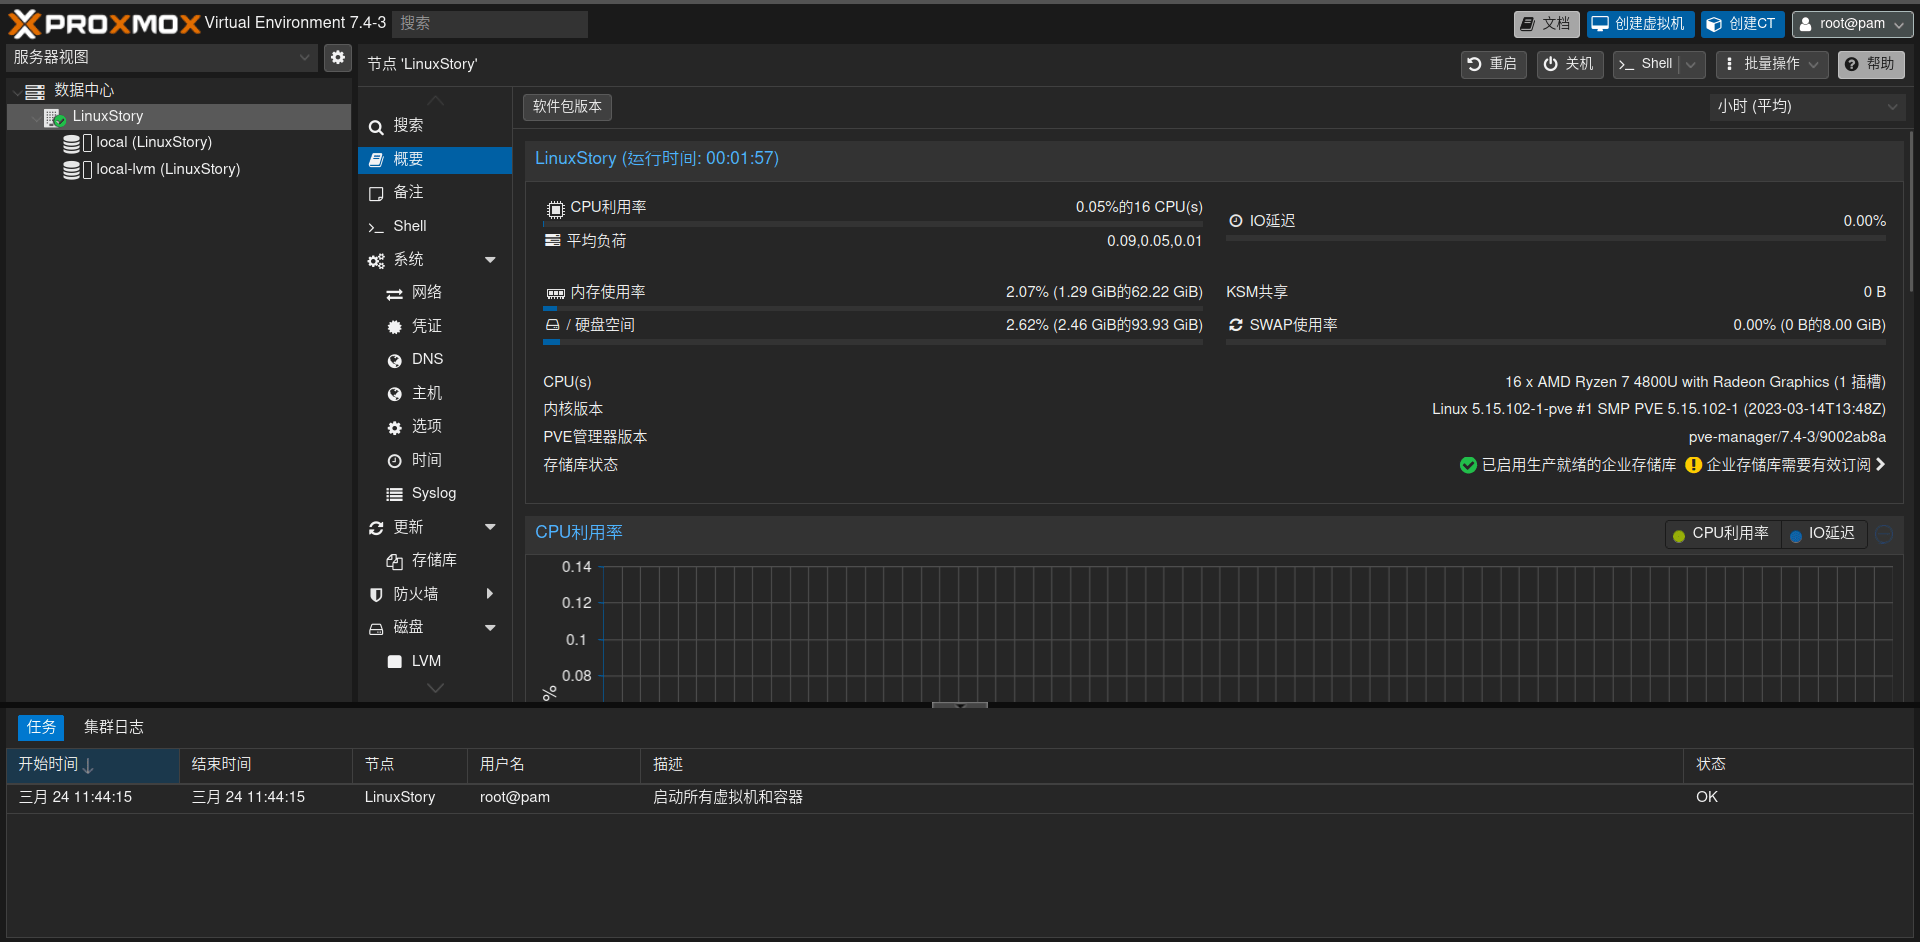The width and height of the screenshot is (1920, 942).
Task: Click the 搜索 search field at top
Action: [x=489, y=23]
